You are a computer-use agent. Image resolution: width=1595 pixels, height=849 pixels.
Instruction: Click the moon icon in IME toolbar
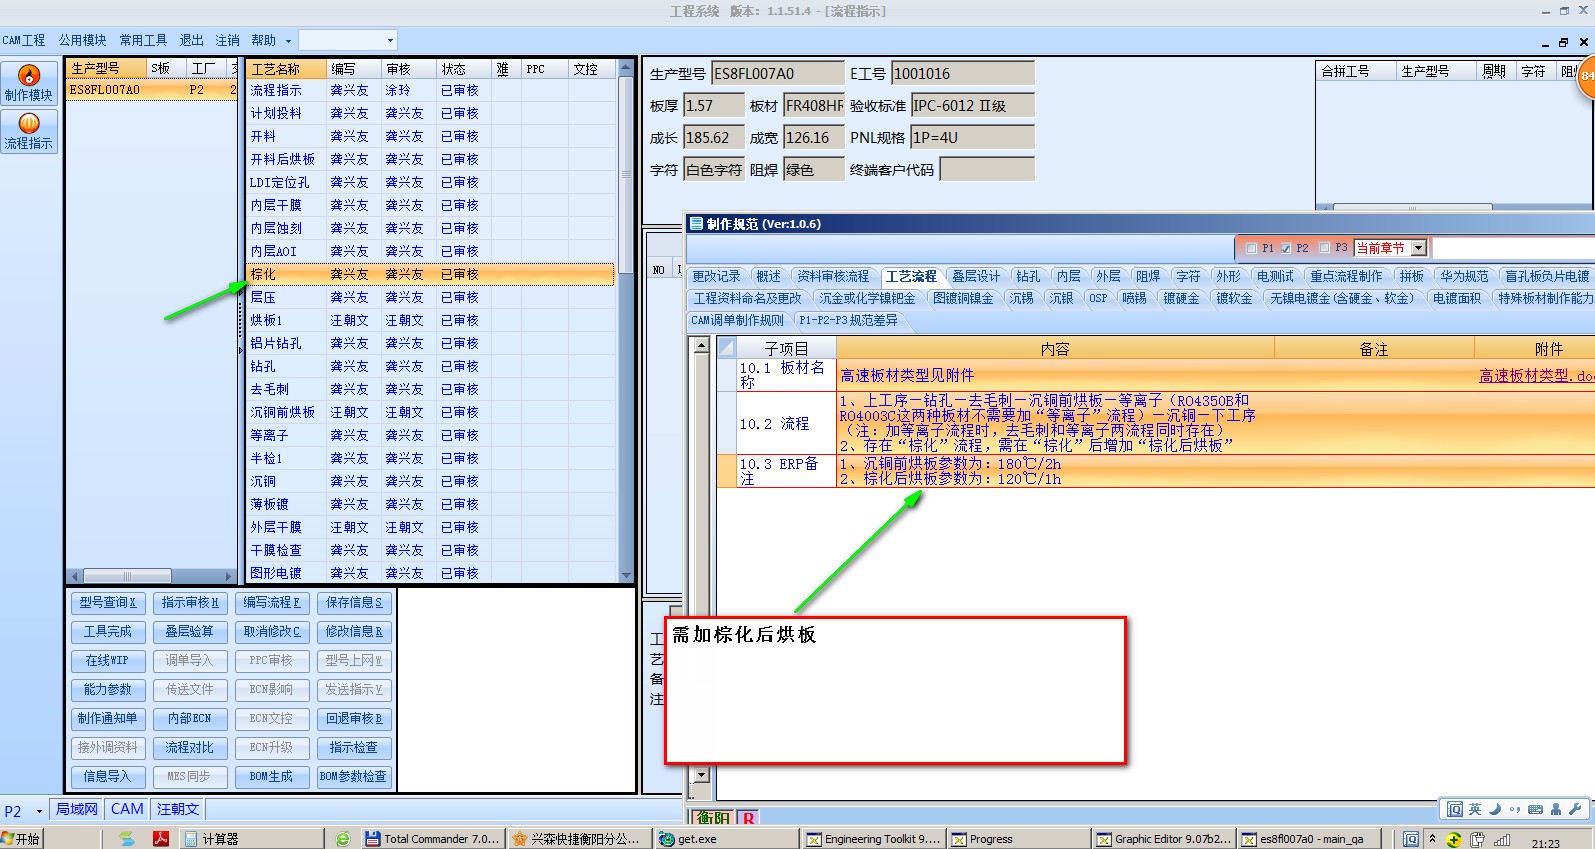(1495, 809)
